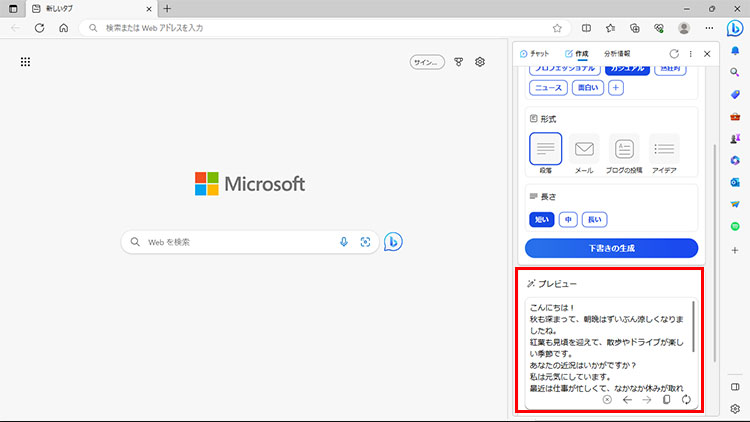Viewport: 750px width, 422px height.
Task: Select the 長い length option
Action: [x=594, y=219]
